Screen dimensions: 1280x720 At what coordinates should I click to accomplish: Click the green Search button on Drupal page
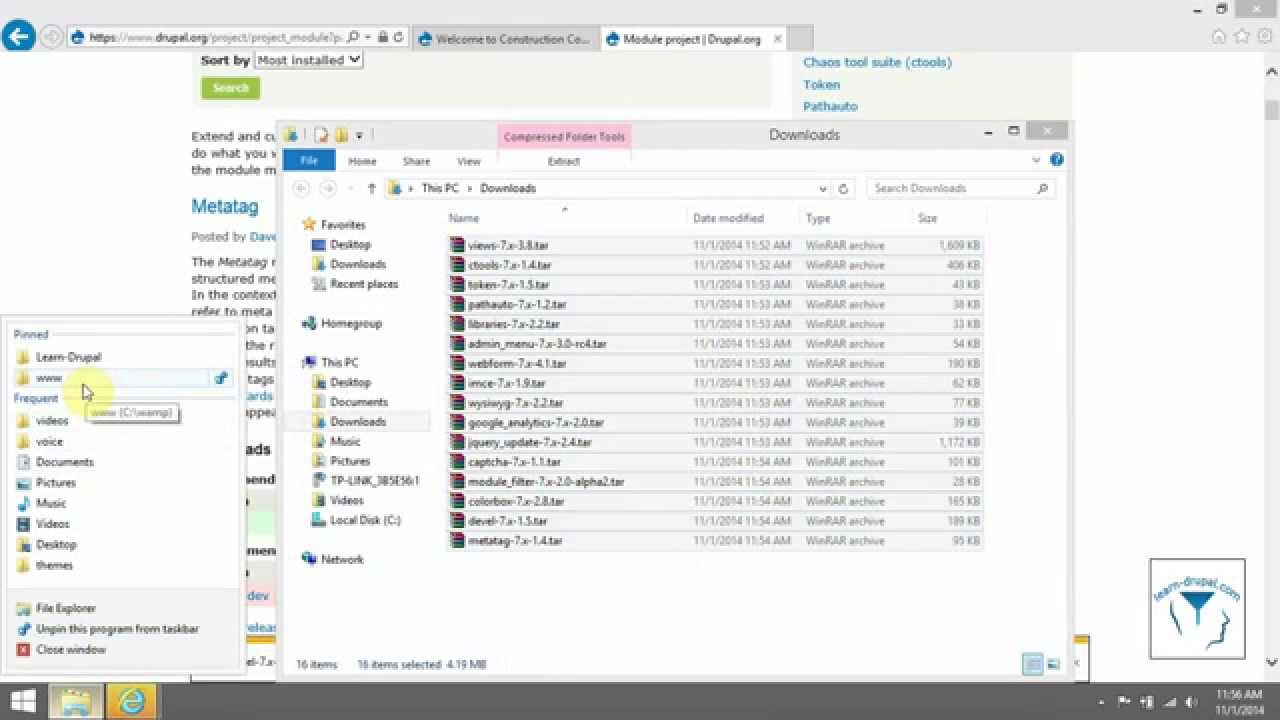pyautogui.click(x=230, y=88)
